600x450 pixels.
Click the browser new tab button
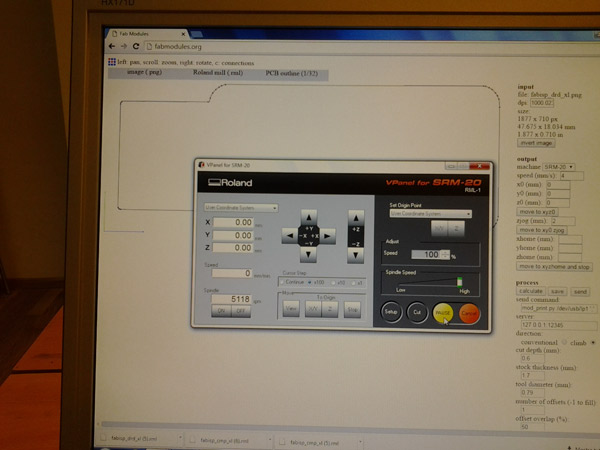tap(197, 35)
